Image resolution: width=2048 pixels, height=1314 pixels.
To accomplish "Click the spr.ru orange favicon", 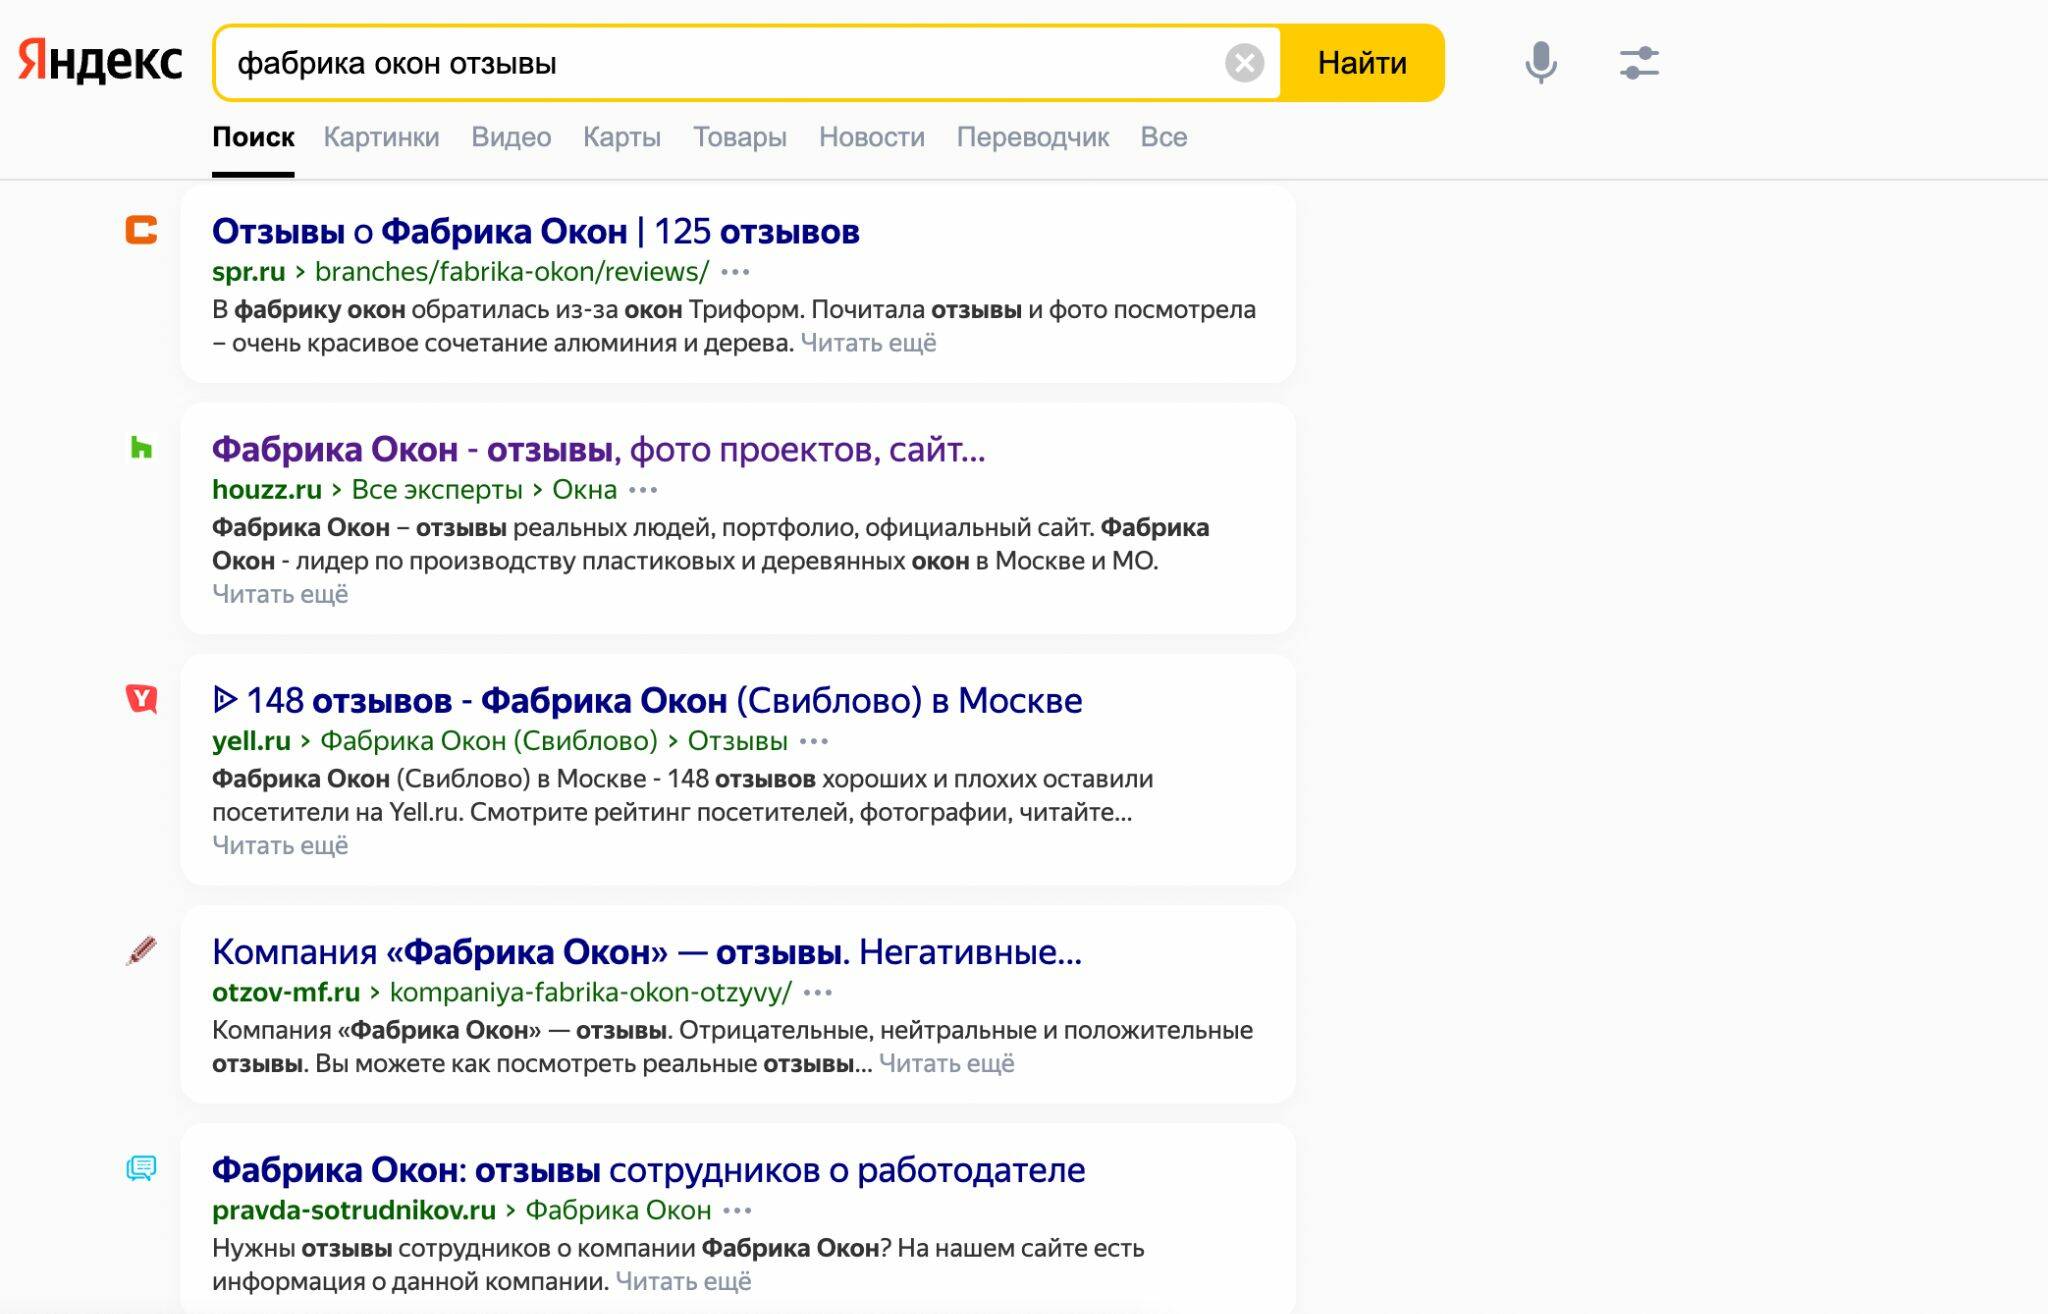I will pos(141,230).
